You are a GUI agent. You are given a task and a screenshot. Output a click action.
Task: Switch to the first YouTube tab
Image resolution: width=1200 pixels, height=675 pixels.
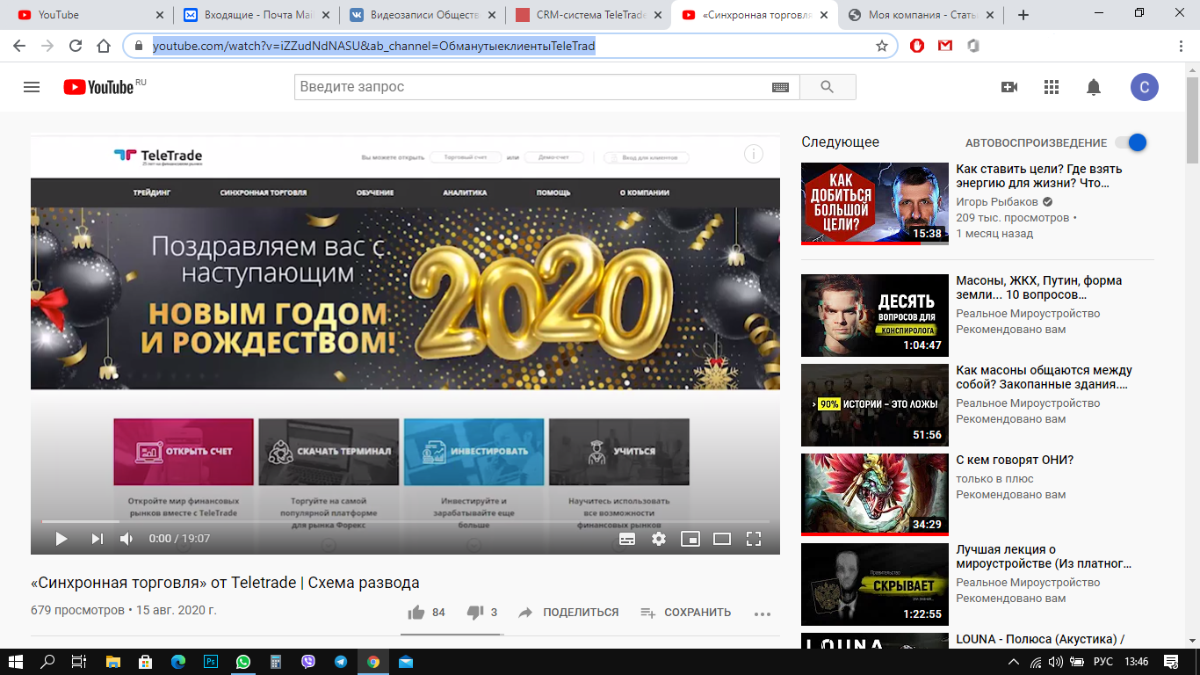click(x=88, y=15)
